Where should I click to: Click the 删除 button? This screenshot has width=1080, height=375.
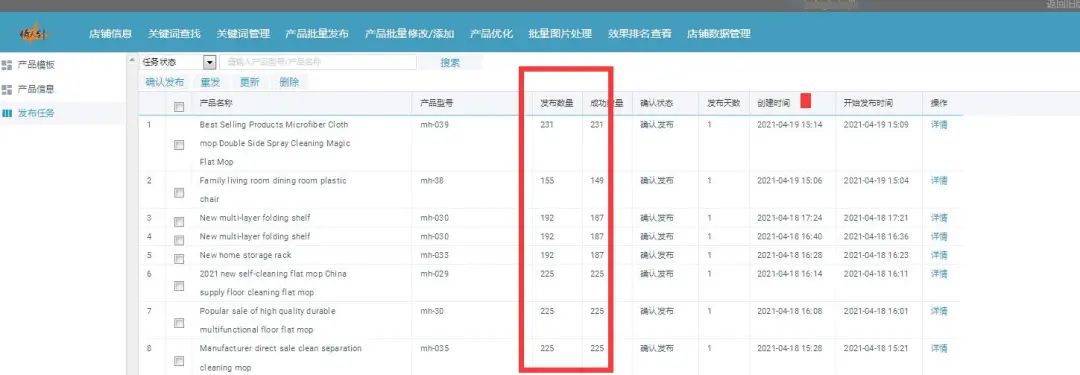(289, 82)
